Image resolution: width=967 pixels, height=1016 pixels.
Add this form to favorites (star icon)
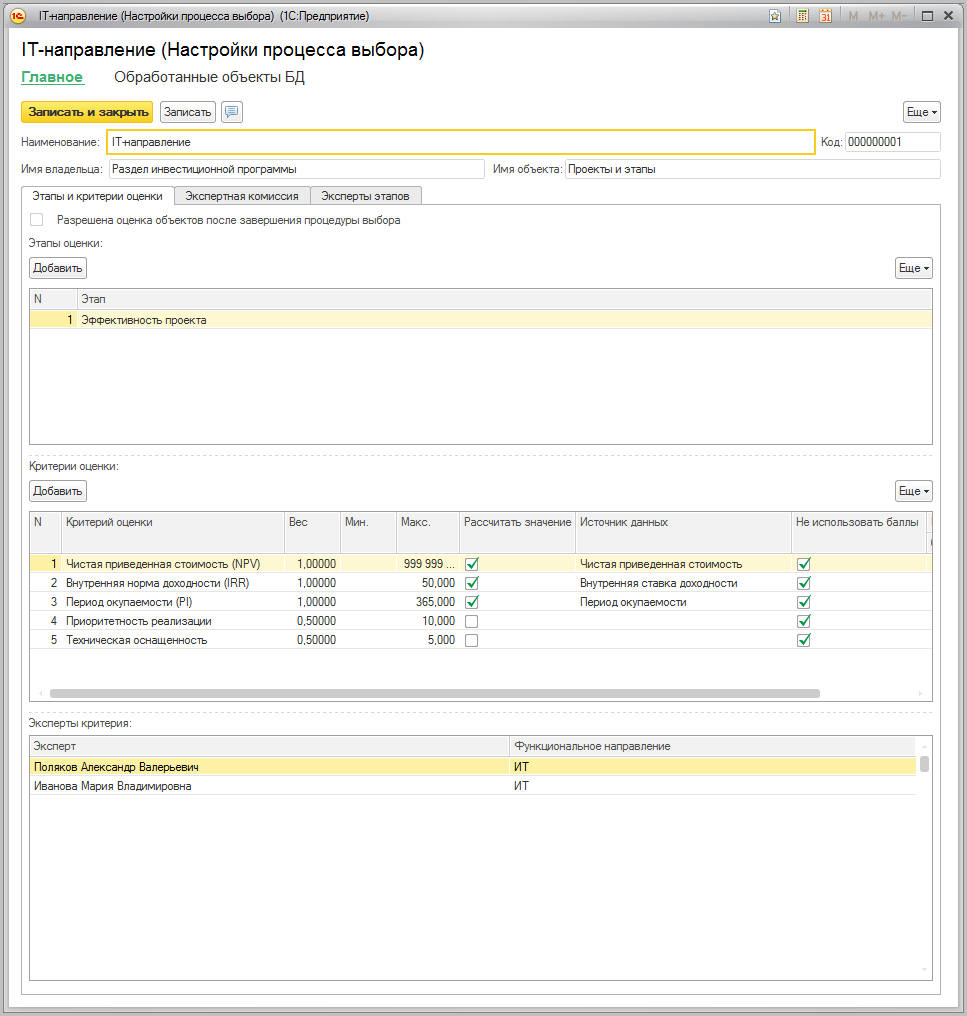click(775, 16)
